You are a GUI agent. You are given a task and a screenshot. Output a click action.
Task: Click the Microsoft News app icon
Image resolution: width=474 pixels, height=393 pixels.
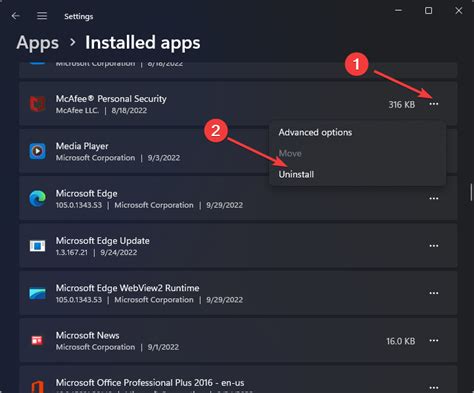37,340
